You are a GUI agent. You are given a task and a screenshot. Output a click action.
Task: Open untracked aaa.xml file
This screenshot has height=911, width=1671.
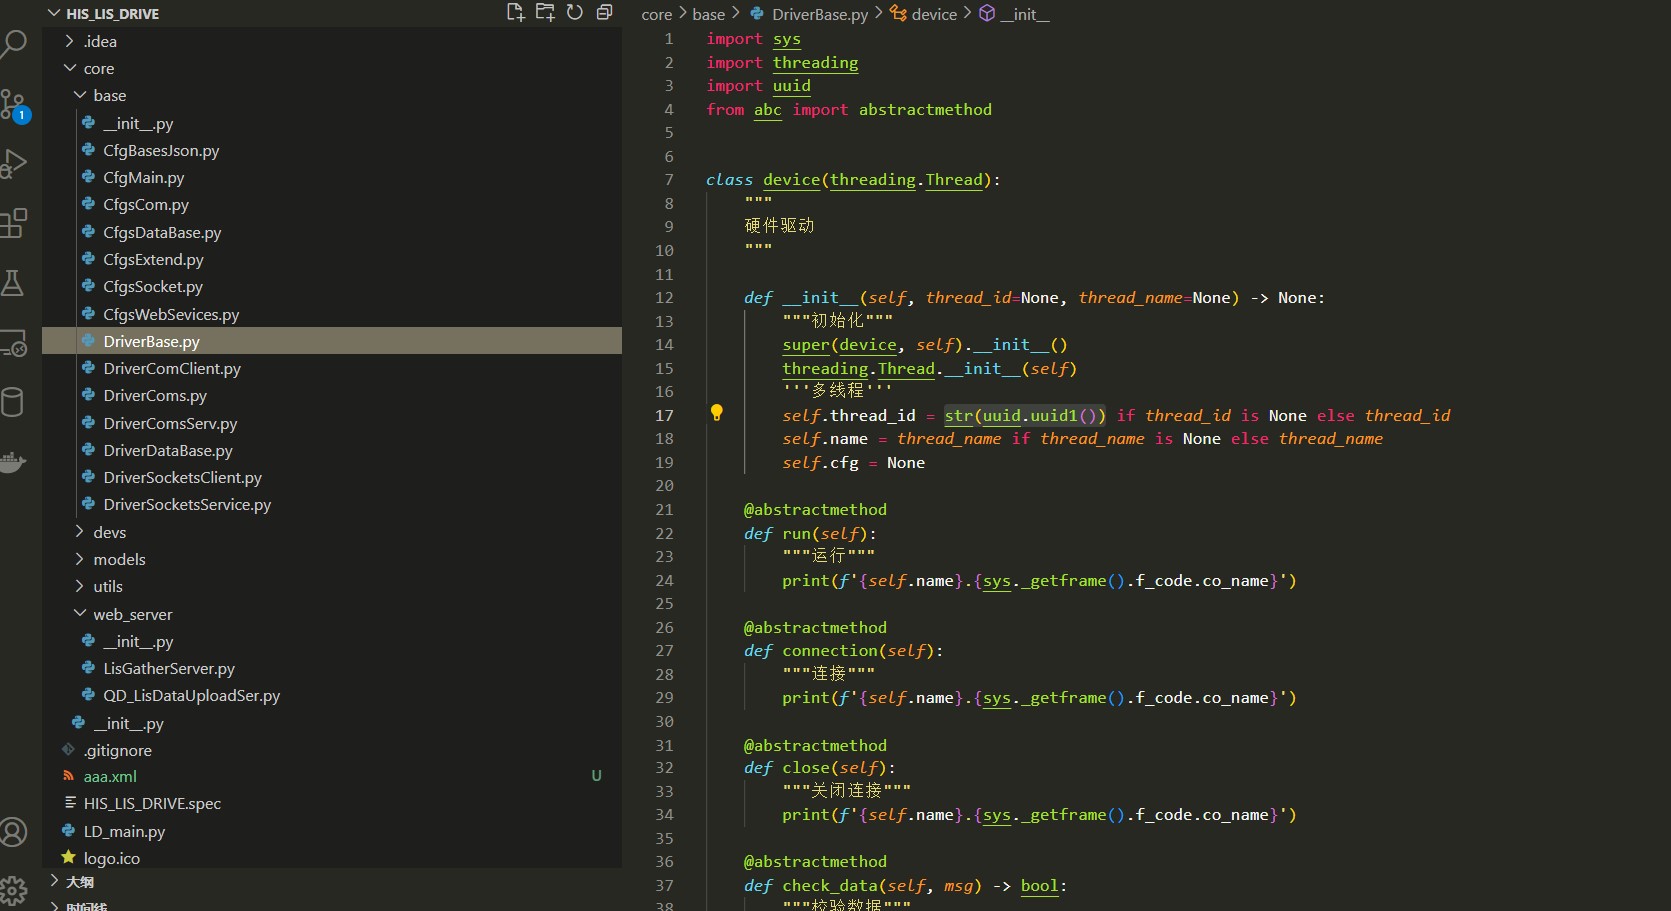click(x=110, y=776)
